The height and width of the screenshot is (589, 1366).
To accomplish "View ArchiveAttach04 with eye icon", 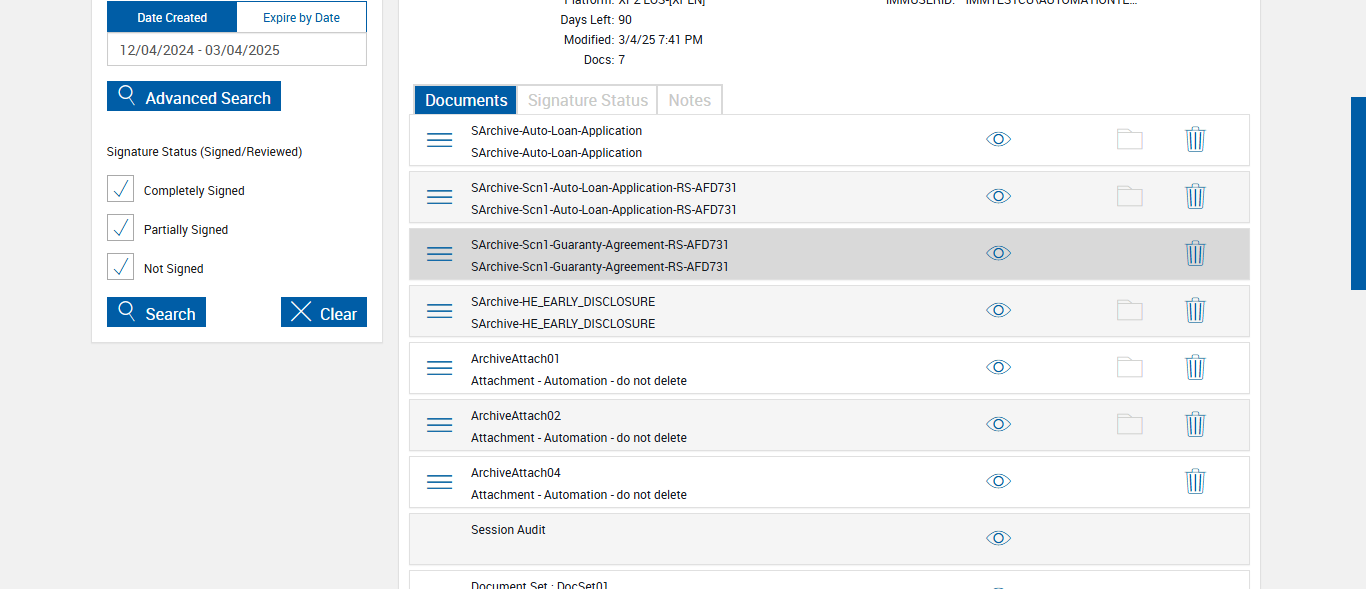I will tap(998, 481).
